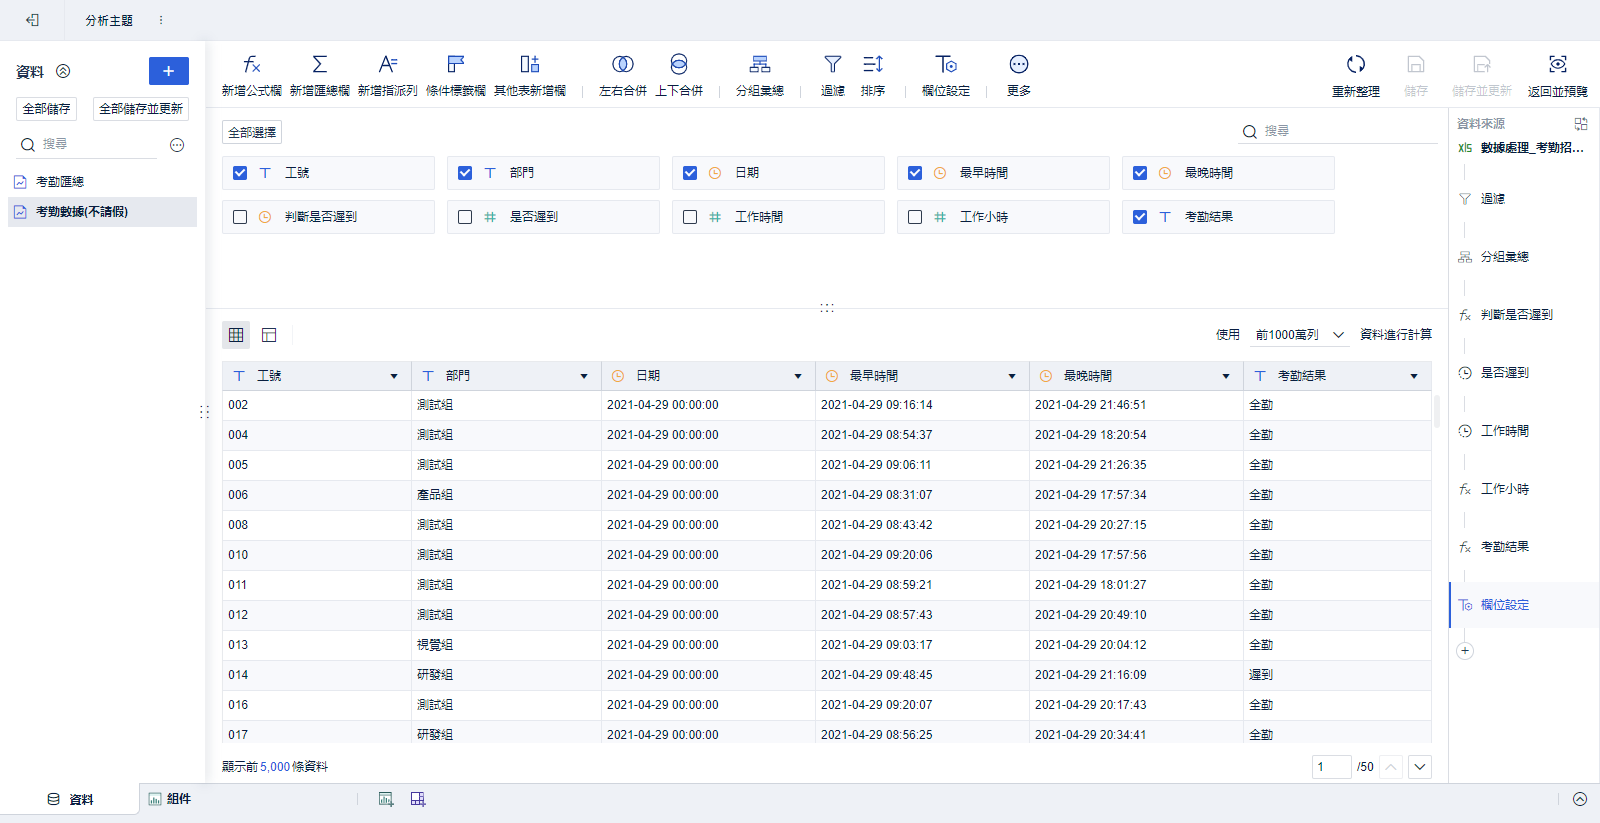Uncheck the 工號 field checkbox
The width and height of the screenshot is (1600, 823).
pyautogui.click(x=240, y=173)
